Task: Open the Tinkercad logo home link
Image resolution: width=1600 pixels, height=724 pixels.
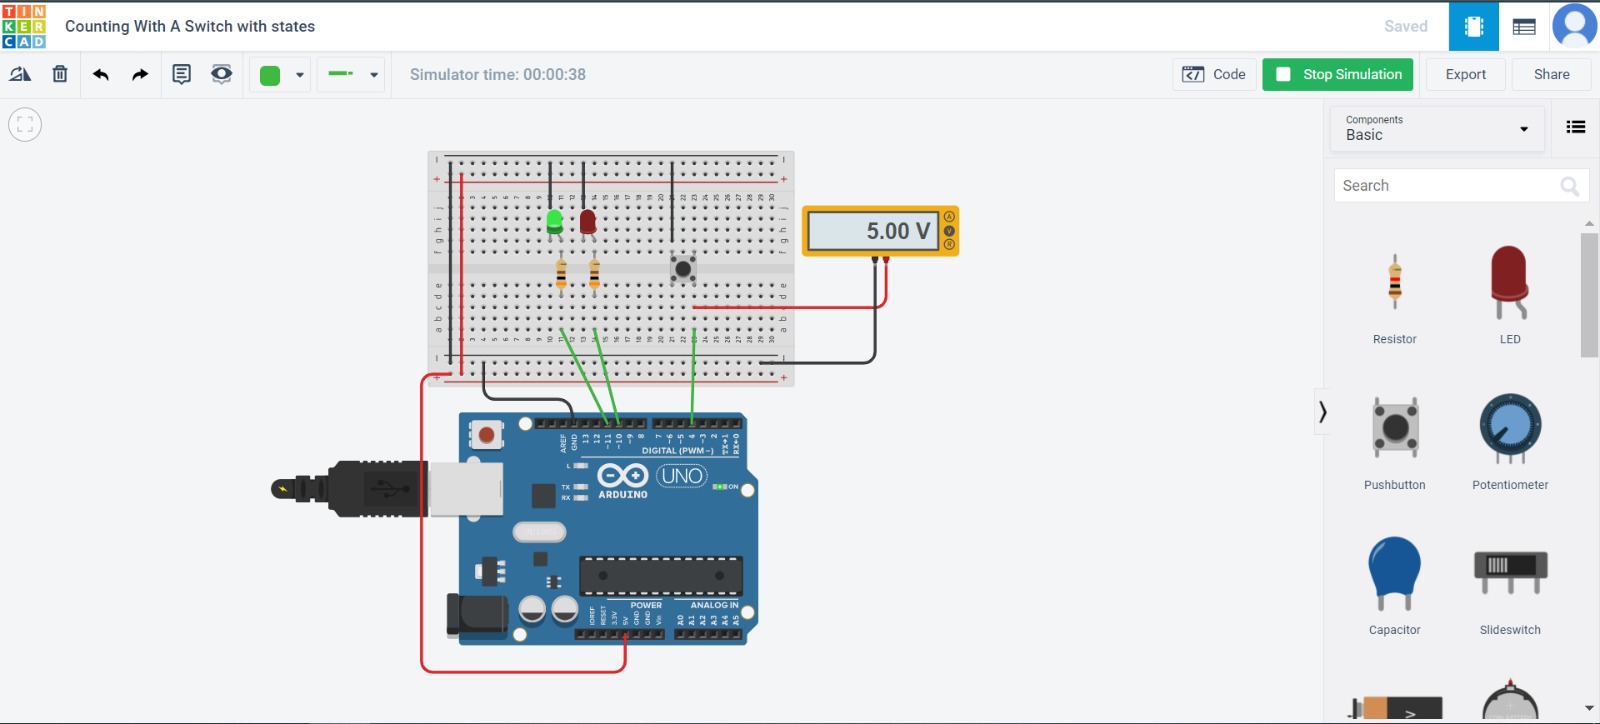Action: 24,26
